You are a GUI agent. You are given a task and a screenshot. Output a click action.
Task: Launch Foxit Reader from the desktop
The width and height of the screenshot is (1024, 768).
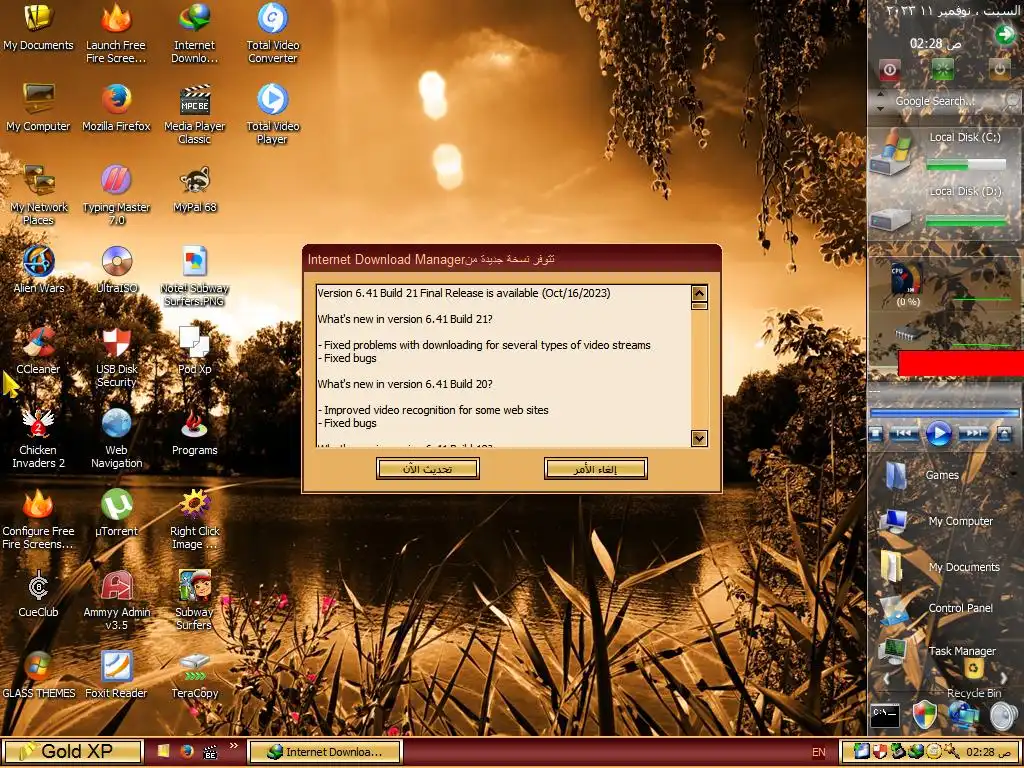116,675
